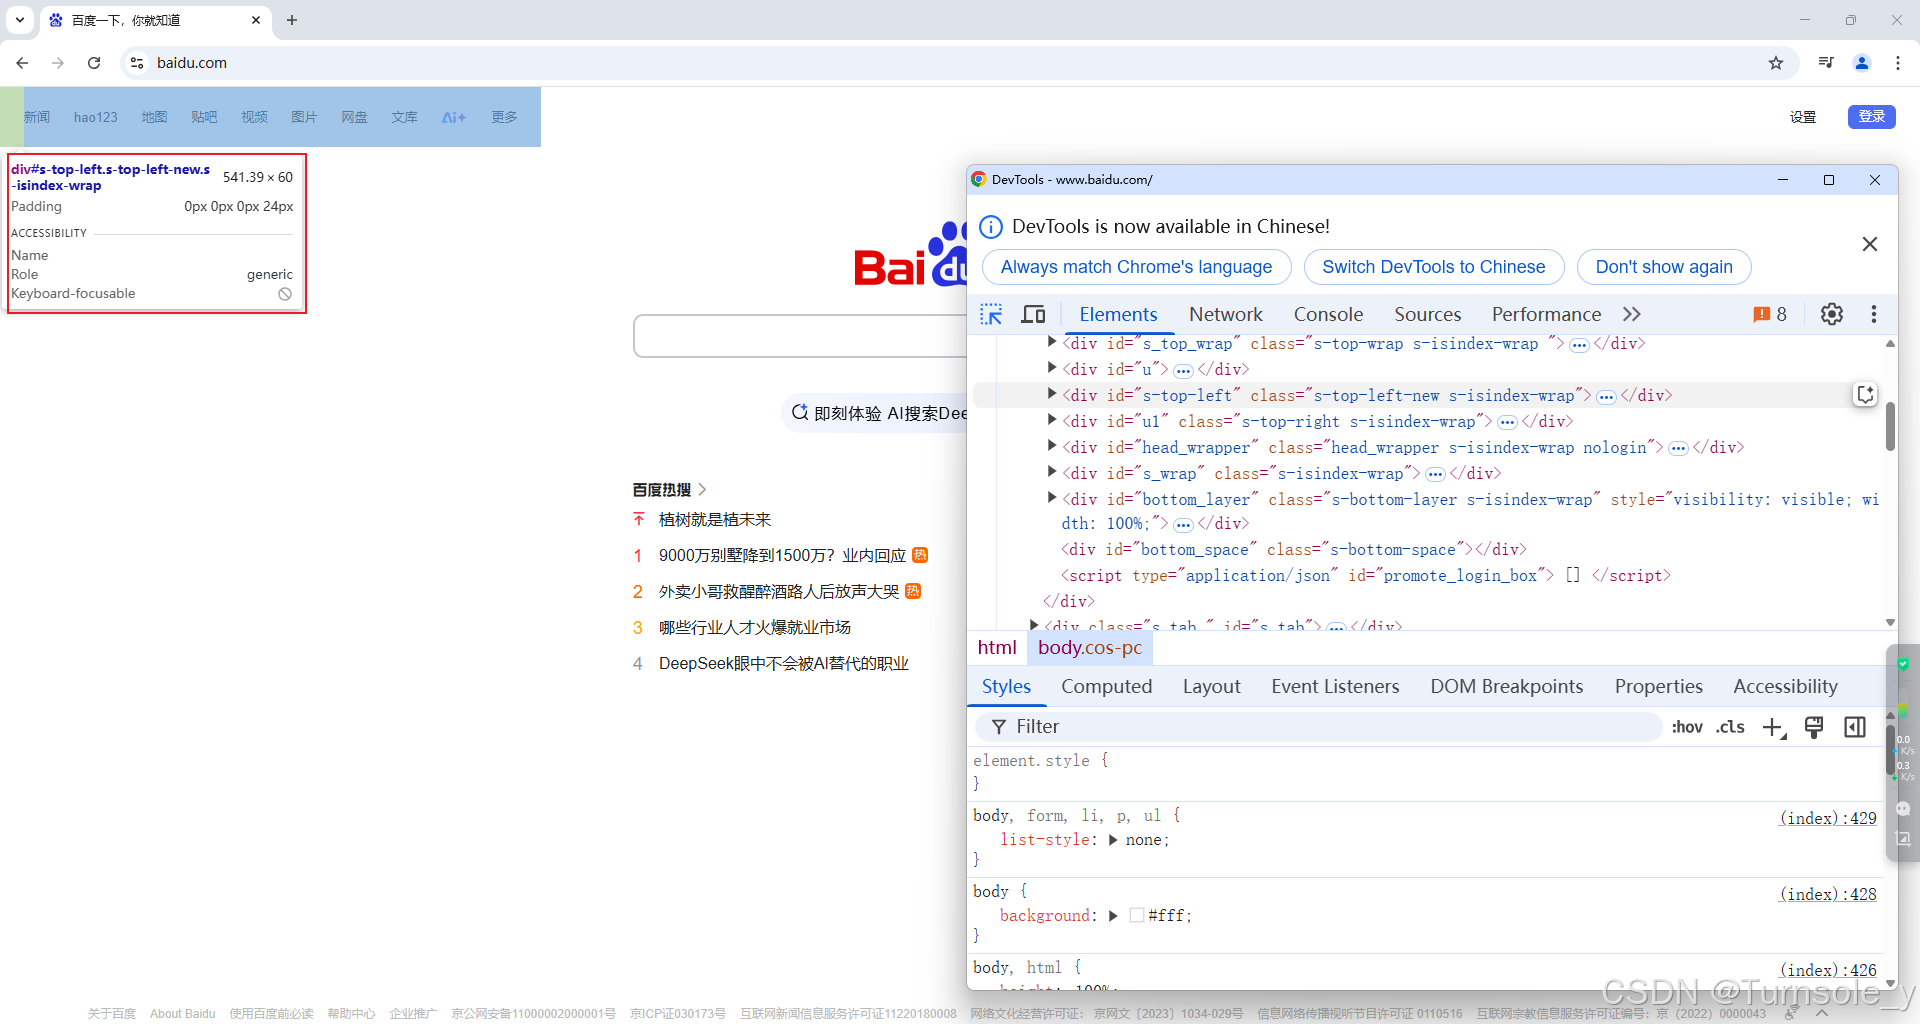Image resolution: width=1920 pixels, height=1024 pixels.
Task: Expand the list-style property triangle
Action: [x=1113, y=840]
